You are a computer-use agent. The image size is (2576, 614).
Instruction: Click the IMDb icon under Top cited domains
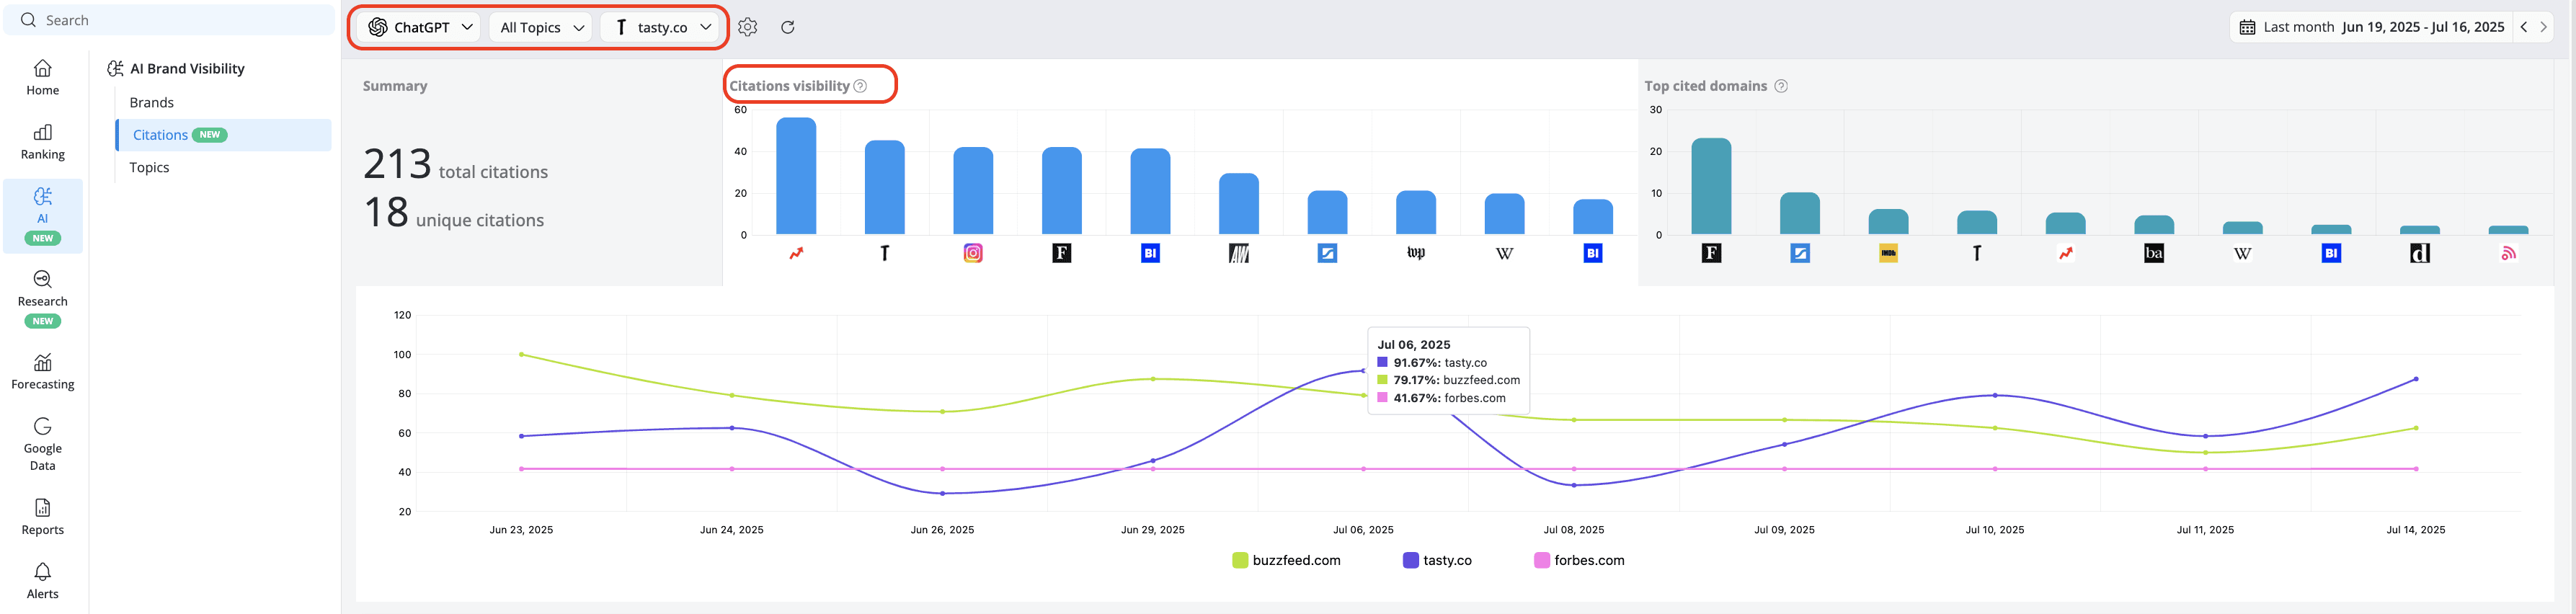[1889, 253]
